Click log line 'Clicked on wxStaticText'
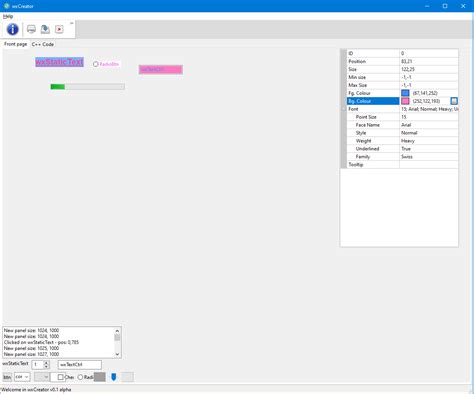Screen dimensions: 474x394 (41, 342)
